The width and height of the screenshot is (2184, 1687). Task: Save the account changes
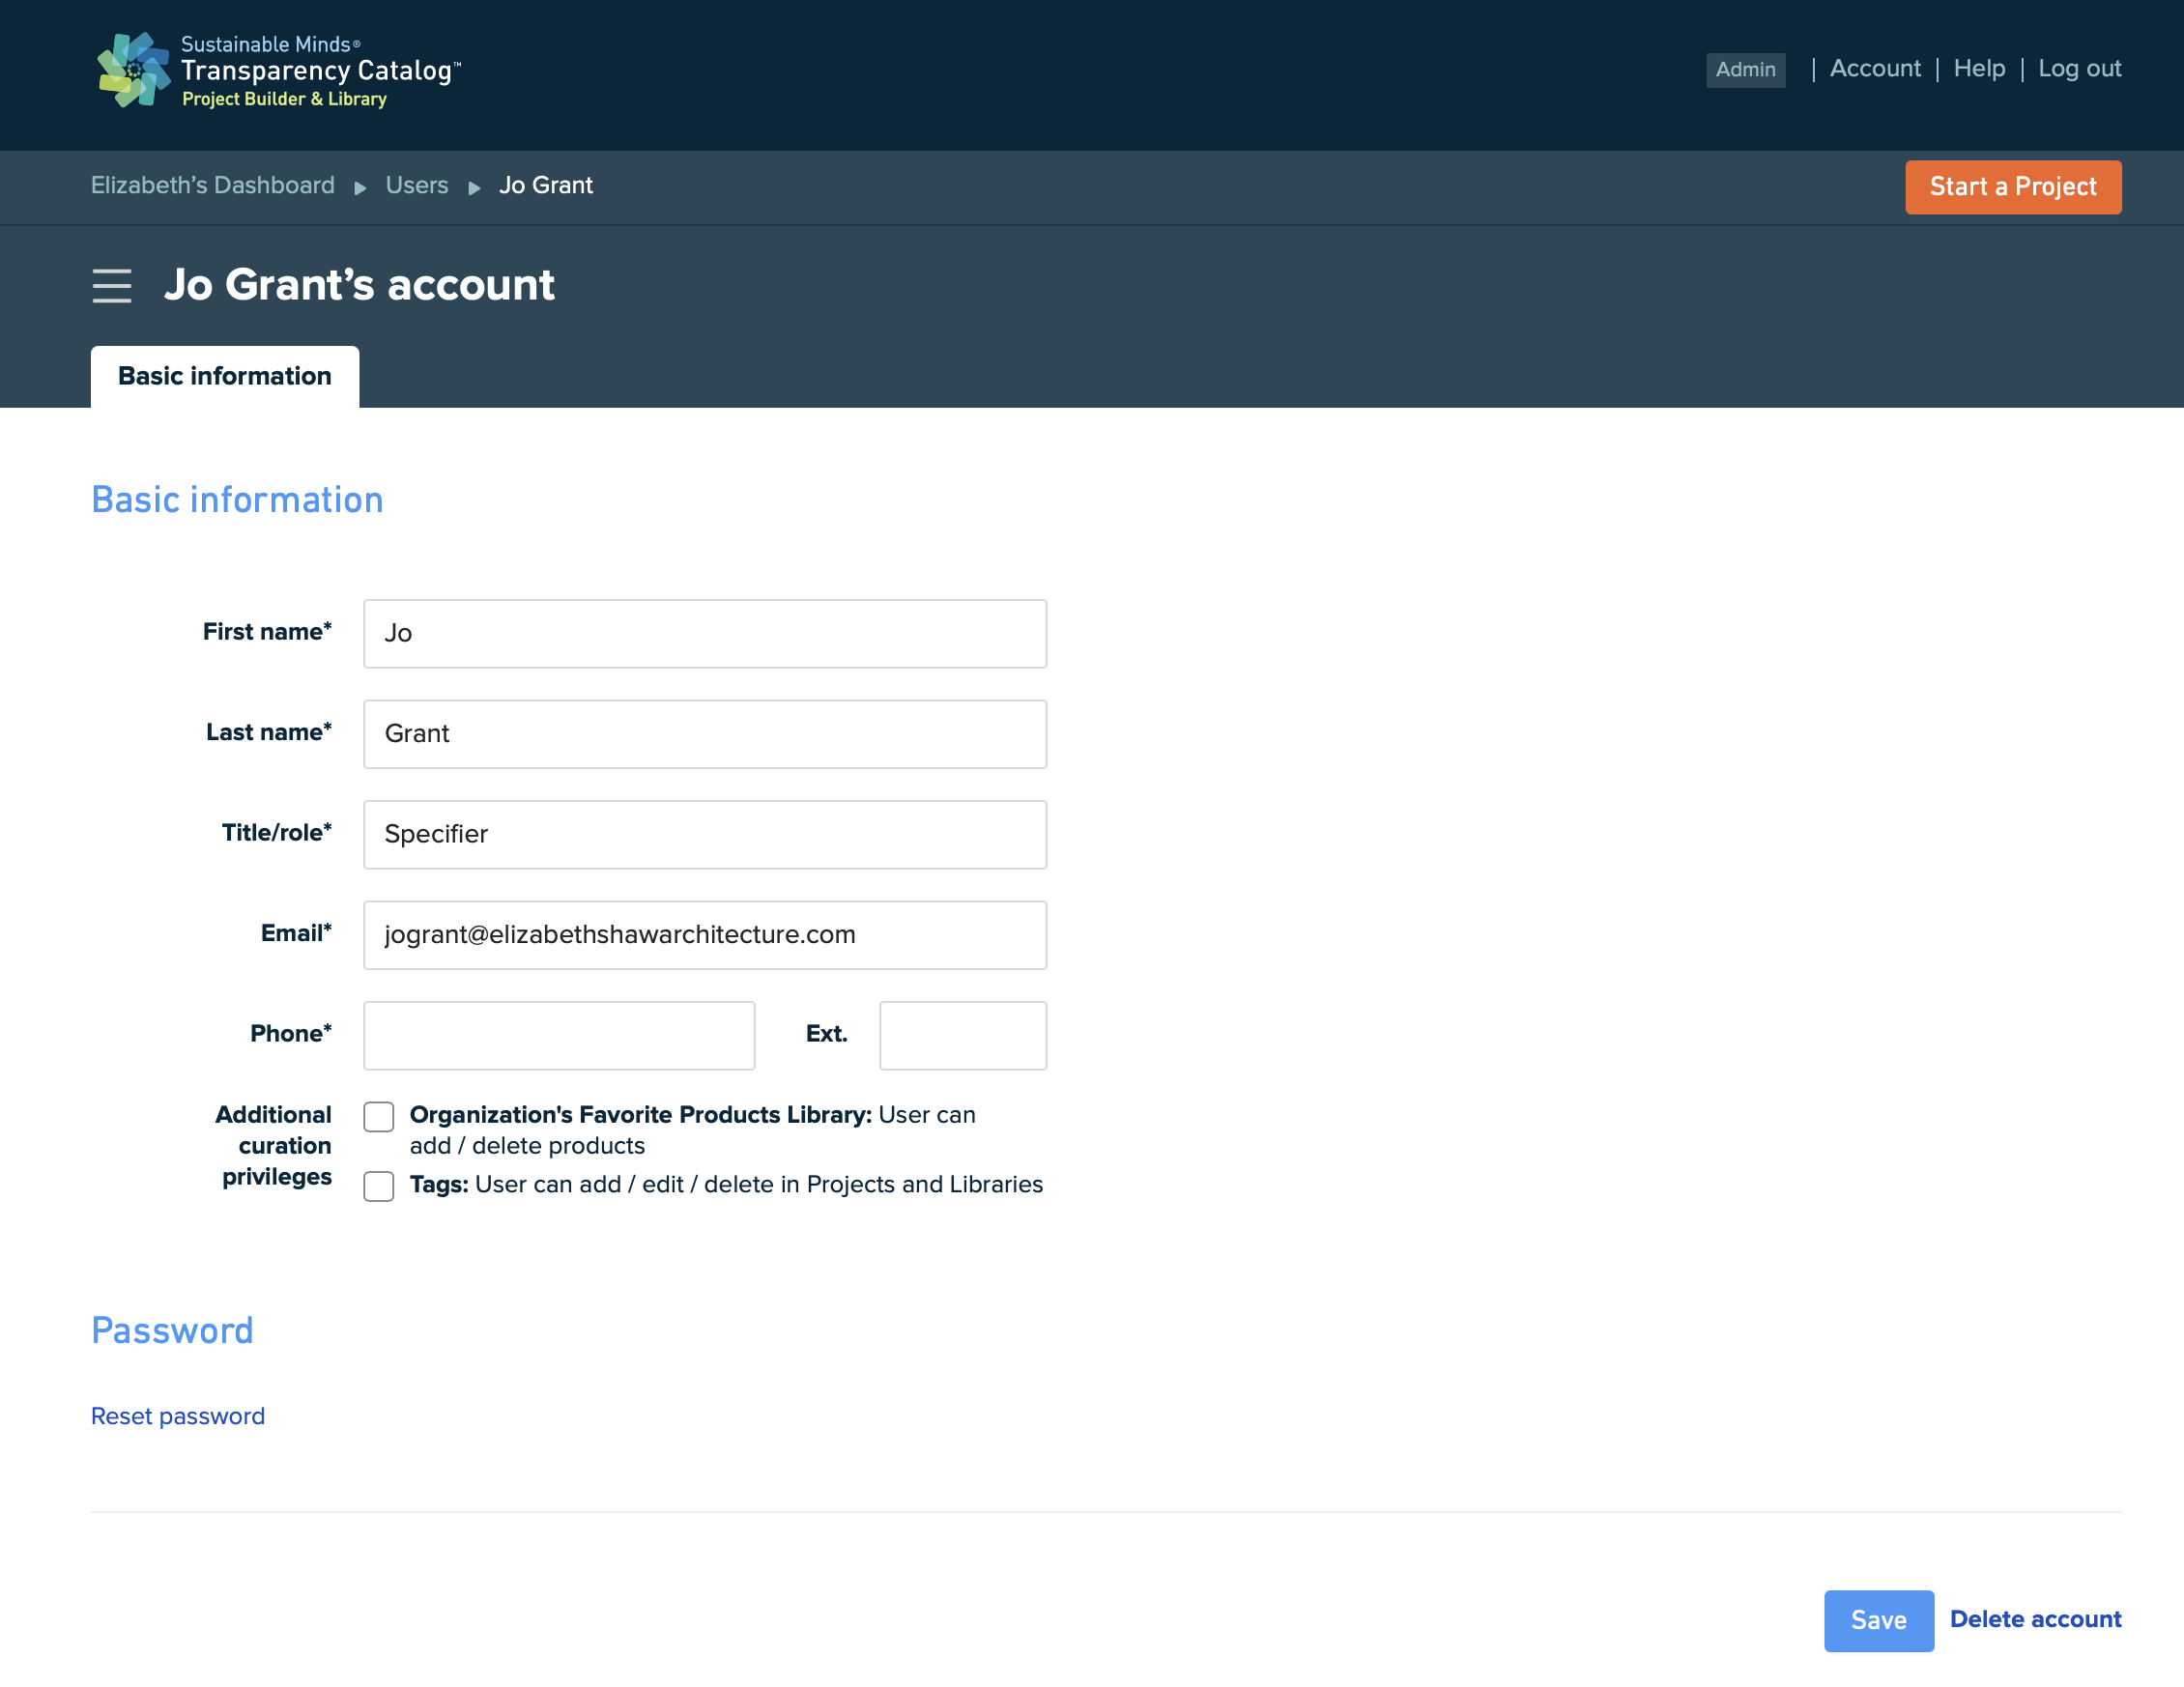(1878, 1619)
